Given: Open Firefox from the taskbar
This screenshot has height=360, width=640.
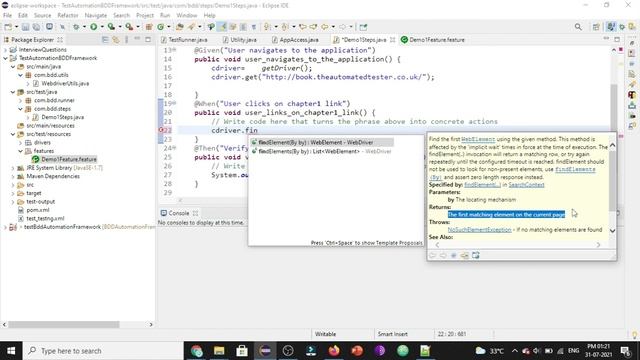Looking at the screenshot, I should pos(334,351).
